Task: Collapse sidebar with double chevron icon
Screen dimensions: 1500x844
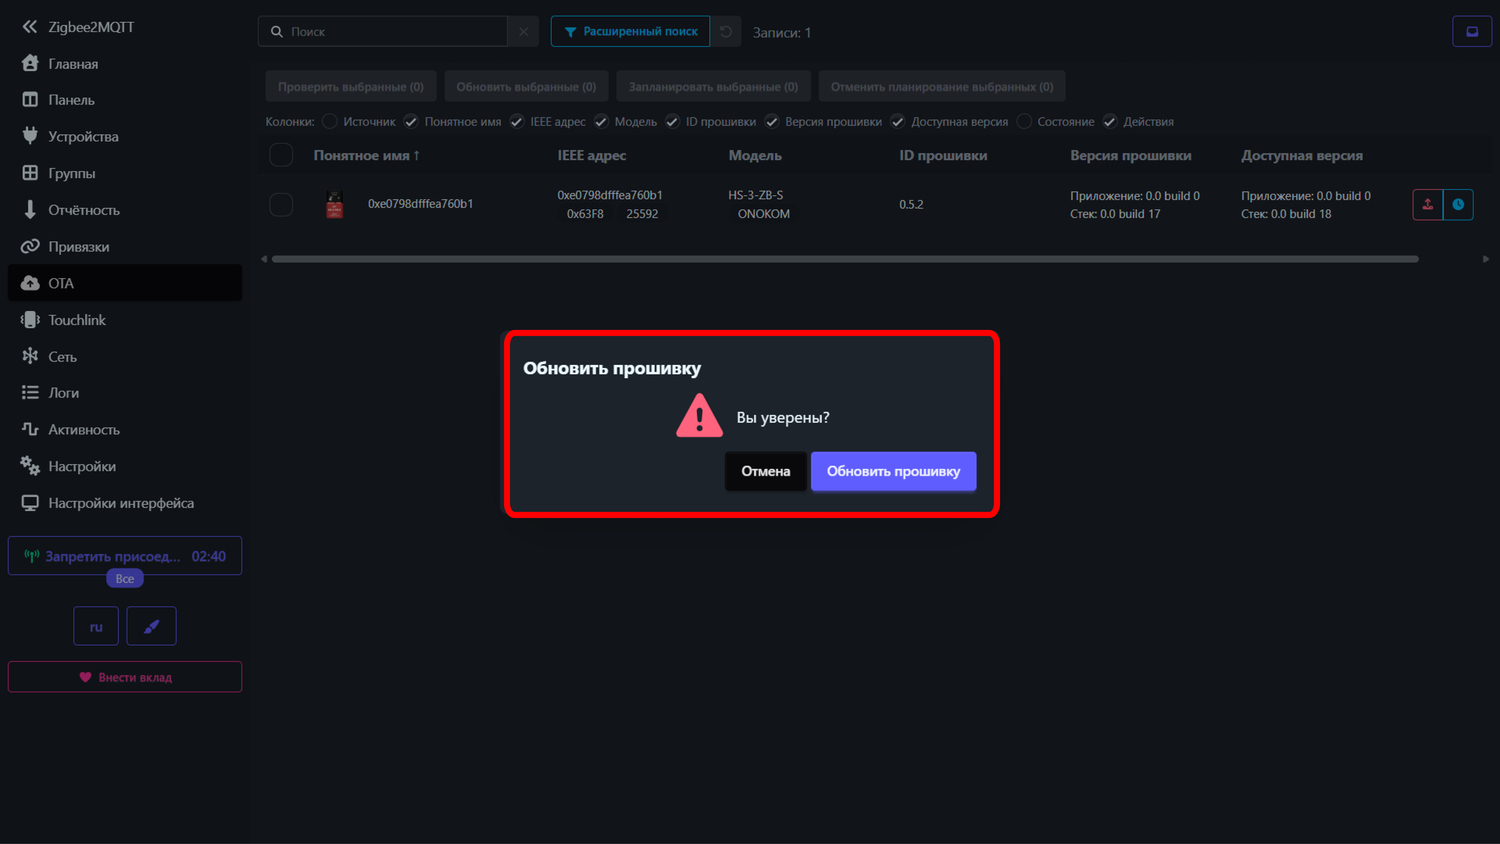Action: pos(29,27)
